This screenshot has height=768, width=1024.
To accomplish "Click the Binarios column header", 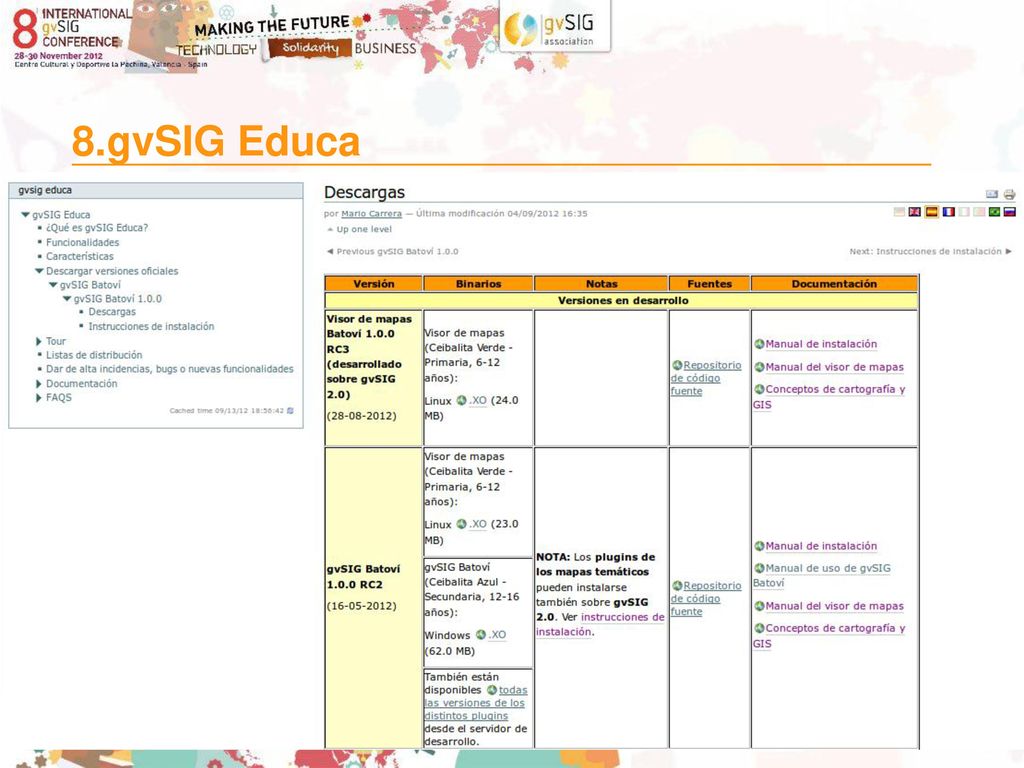I will coord(478,283).
